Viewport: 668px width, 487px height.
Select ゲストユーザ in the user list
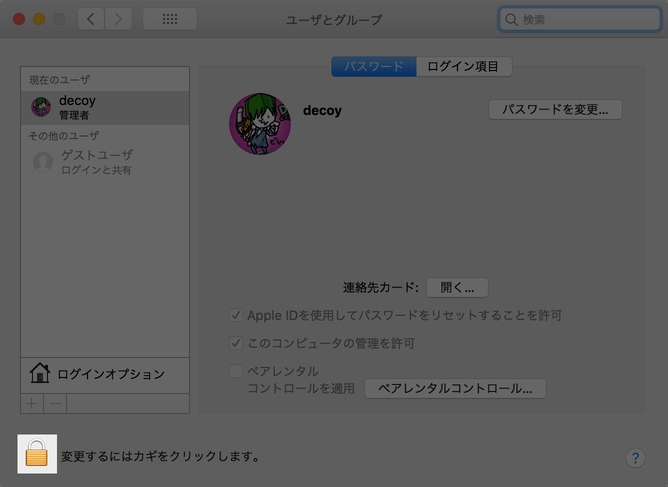pyautogui.click(x=105, y=162)
